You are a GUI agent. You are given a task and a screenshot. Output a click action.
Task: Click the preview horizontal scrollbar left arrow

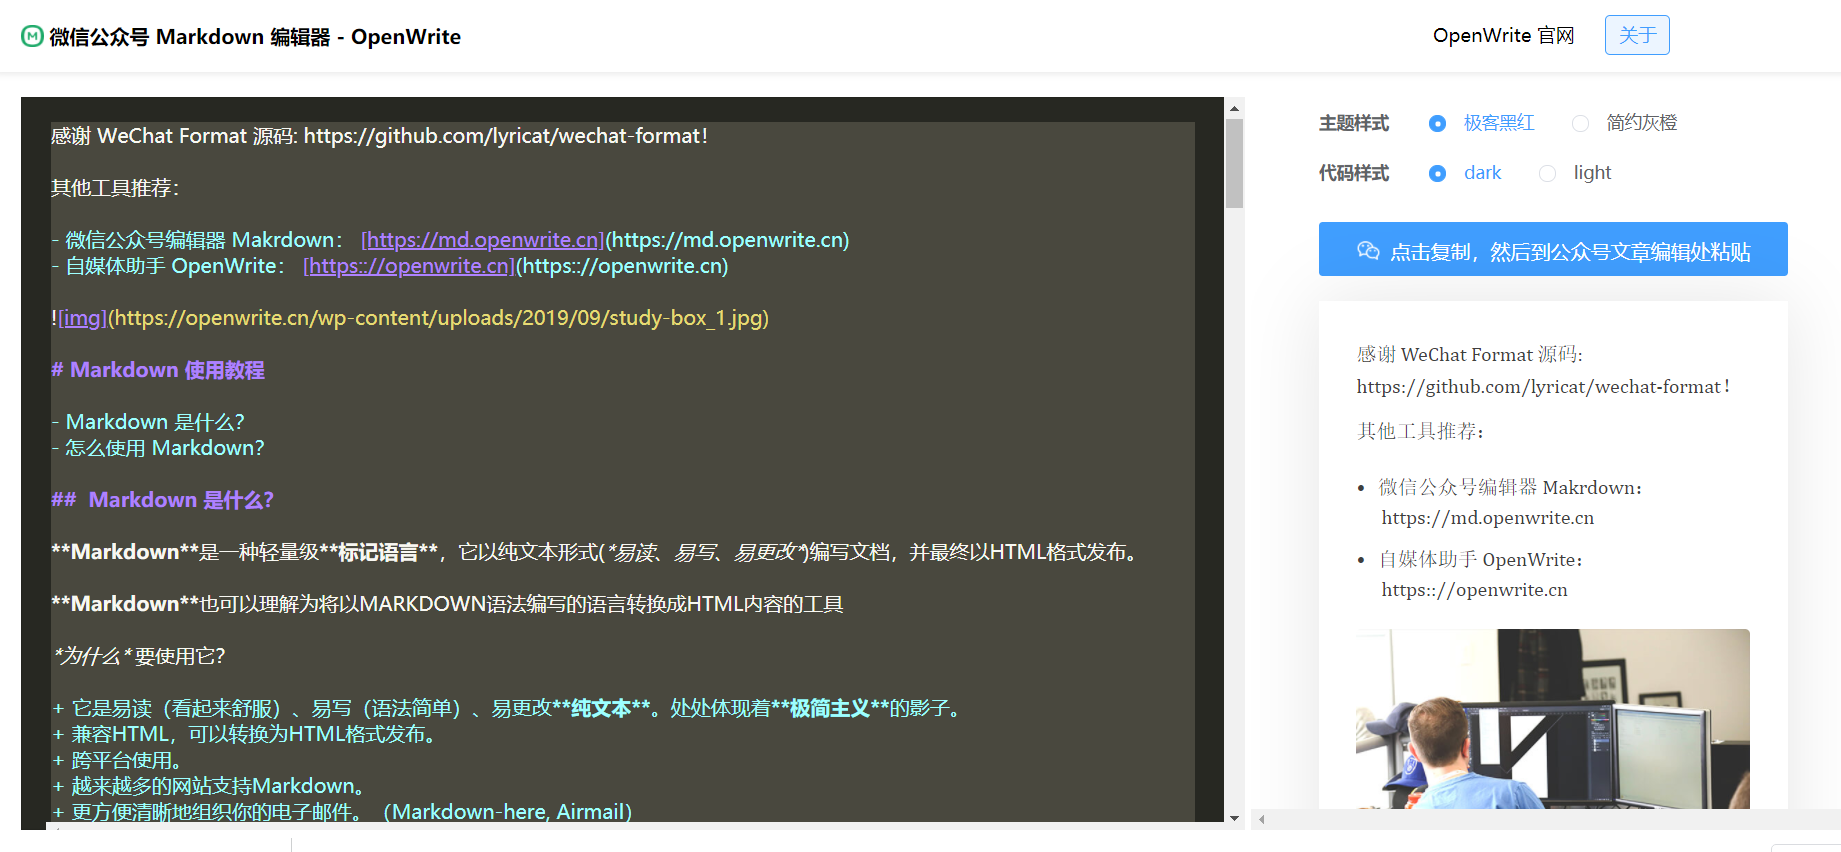pyautogui.click(x=1262, y=819)
